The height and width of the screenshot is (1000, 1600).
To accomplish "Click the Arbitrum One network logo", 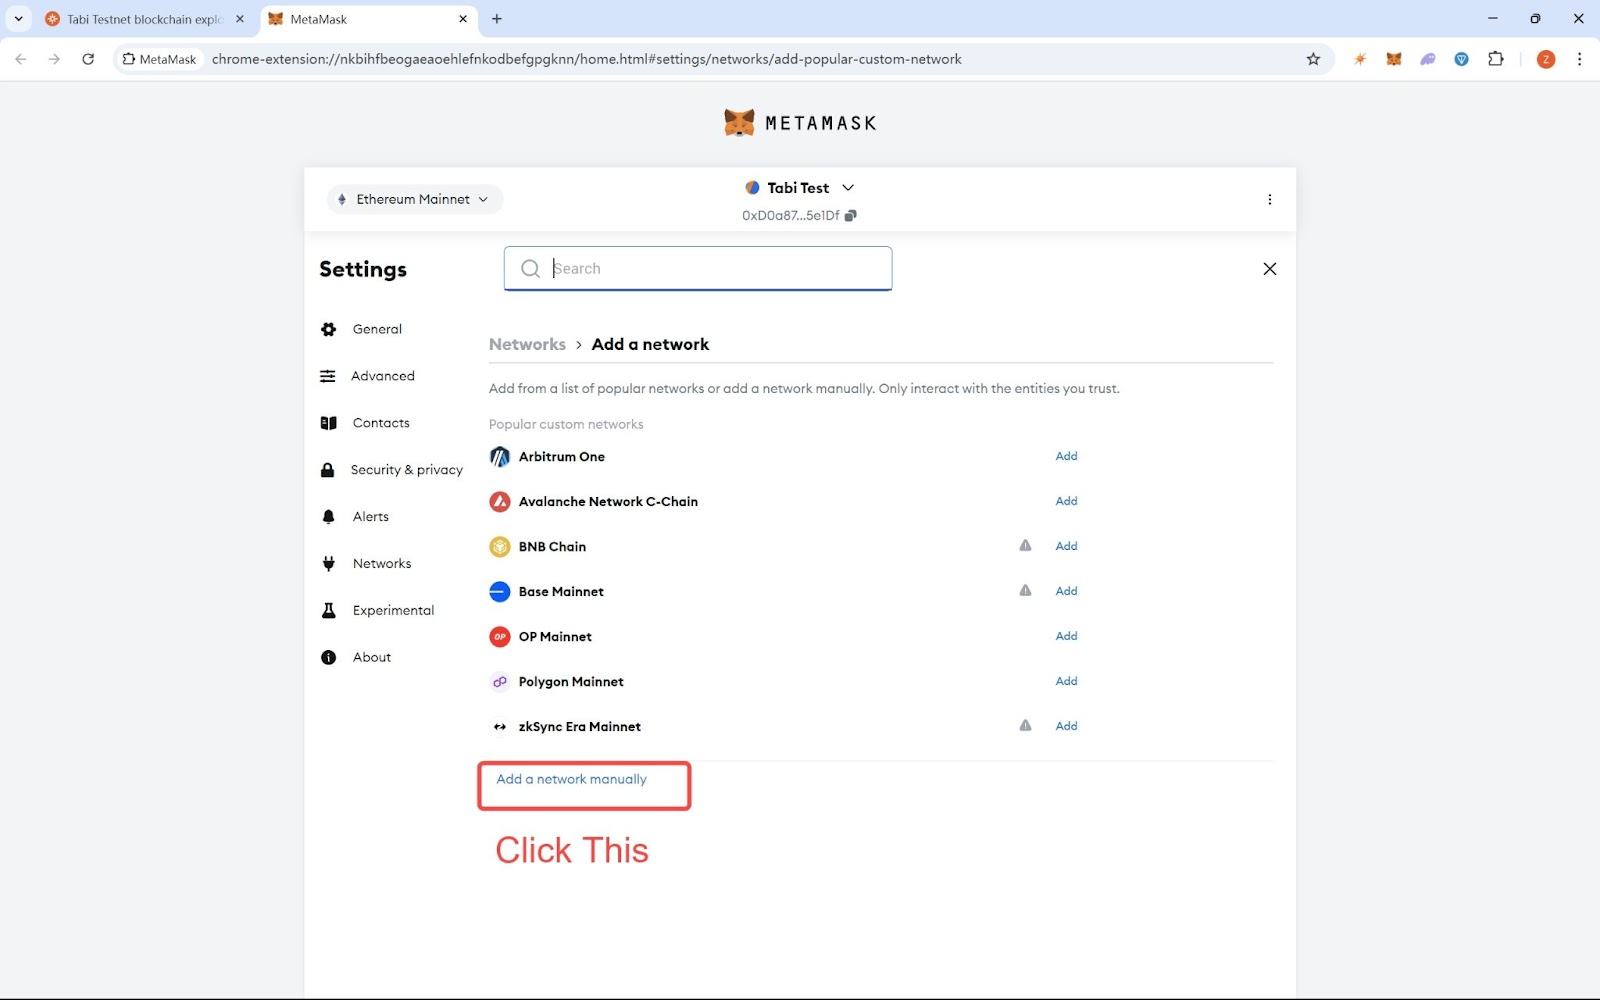I will click(x=500, y=457).
